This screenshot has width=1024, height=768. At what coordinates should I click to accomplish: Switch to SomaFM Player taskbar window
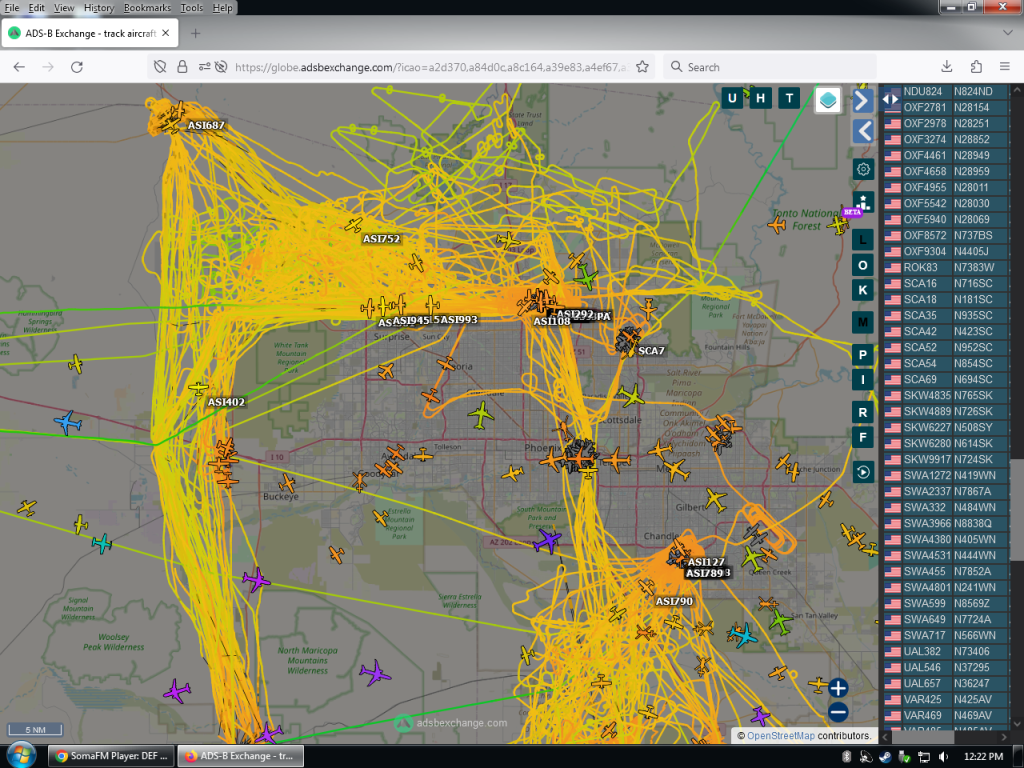111,756
